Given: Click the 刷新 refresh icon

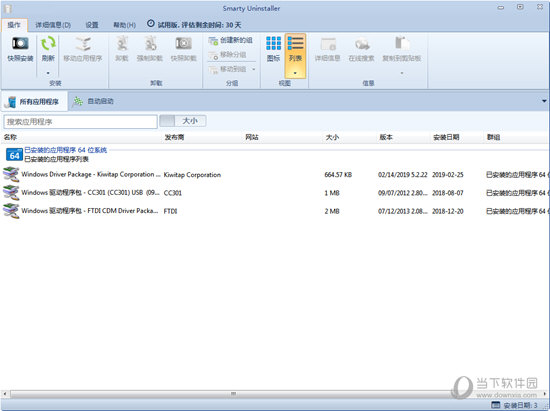Looking at the screenshot, I should pyautogui.click(x=48, y=43).
